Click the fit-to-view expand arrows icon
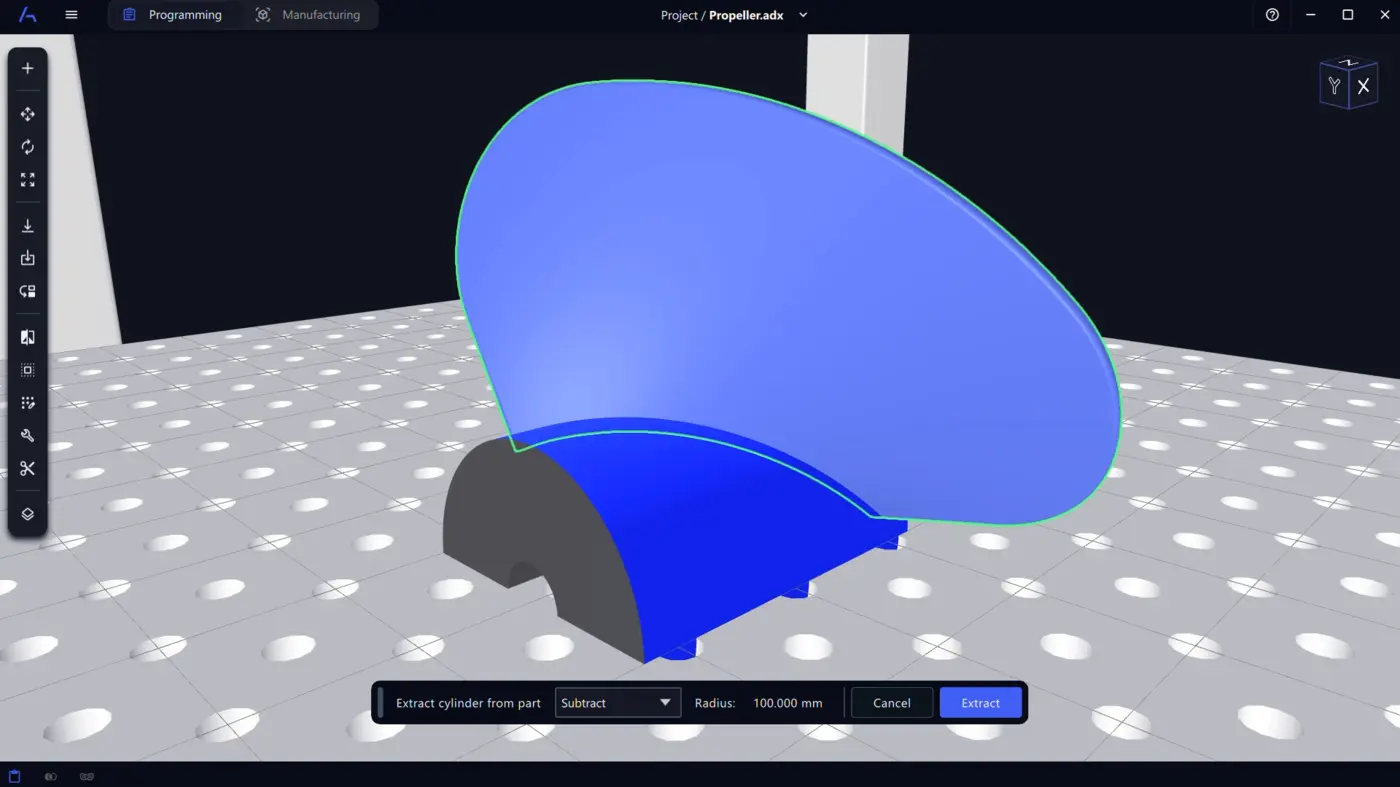 (28, 180)
